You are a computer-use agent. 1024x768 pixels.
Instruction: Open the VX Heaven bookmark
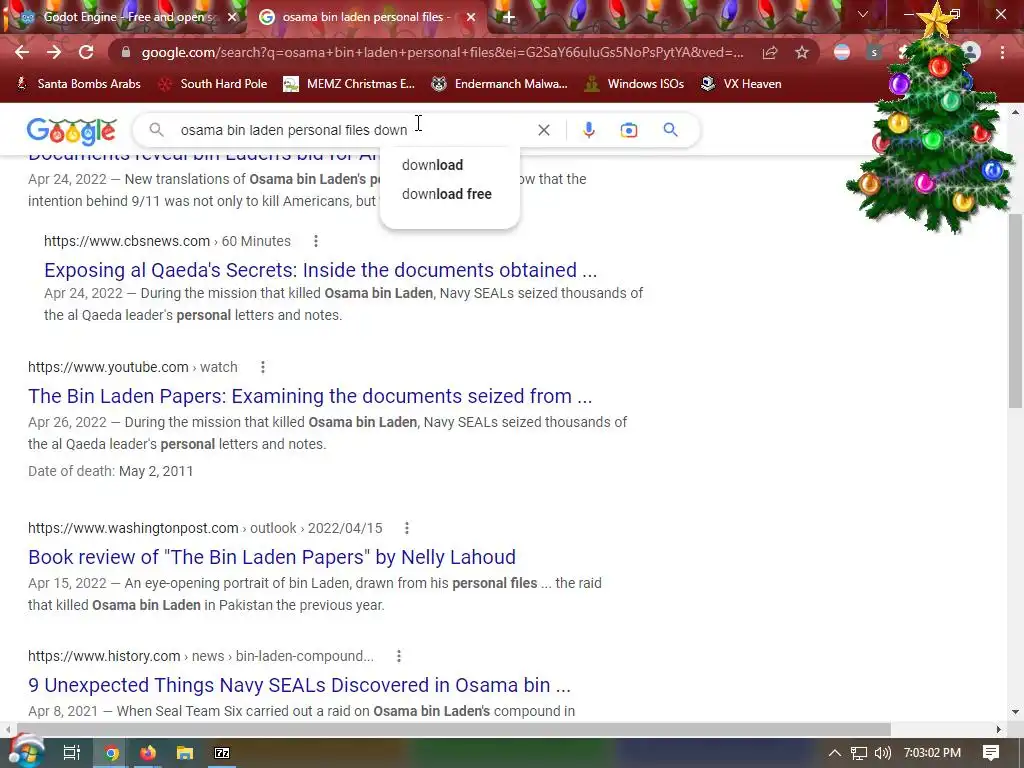pos(741,84)
